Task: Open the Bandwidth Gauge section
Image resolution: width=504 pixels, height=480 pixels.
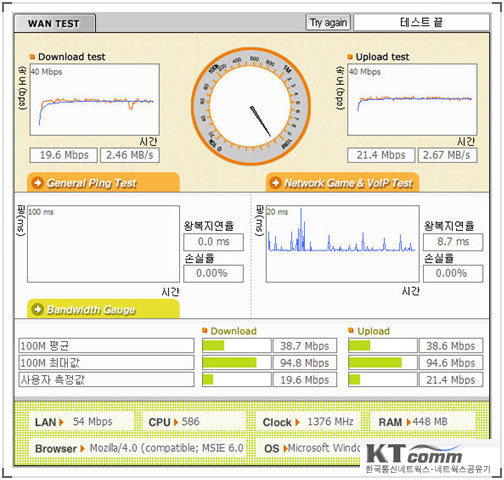Action: click(x=103, y=309)
